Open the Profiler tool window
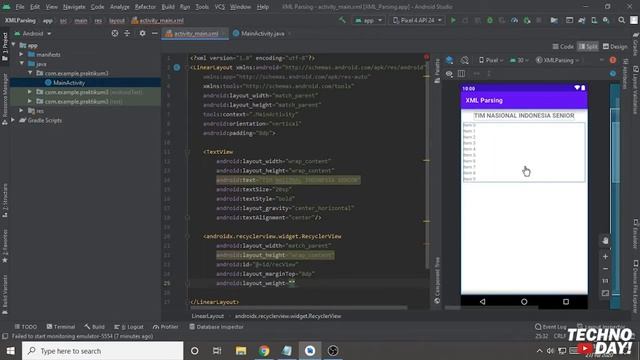640x360 pixels. coord(165,327)
